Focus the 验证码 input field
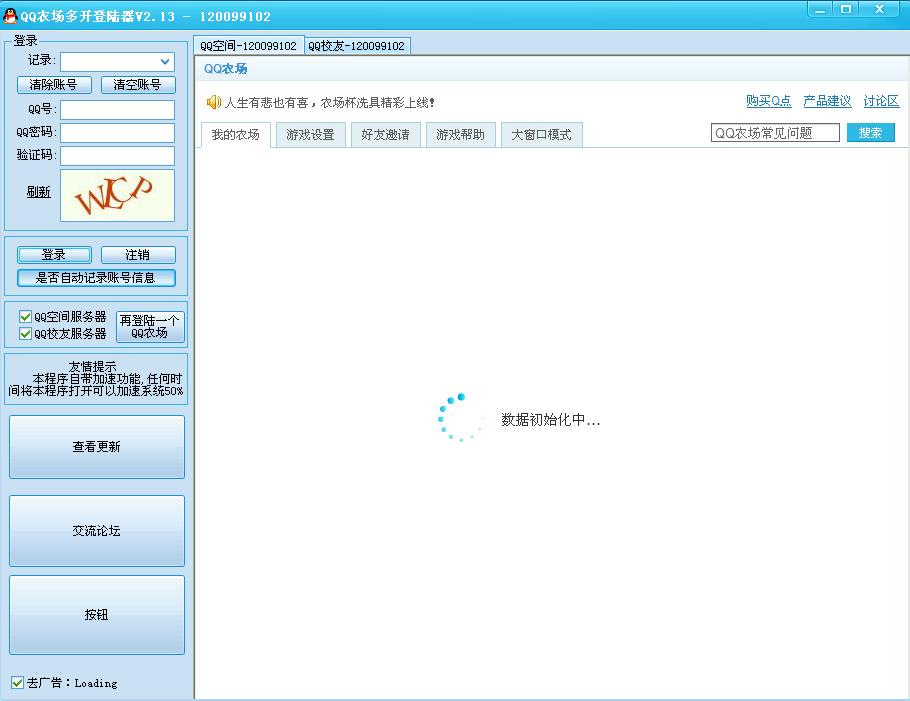This screenshot has width=910, height=701. 117,156
